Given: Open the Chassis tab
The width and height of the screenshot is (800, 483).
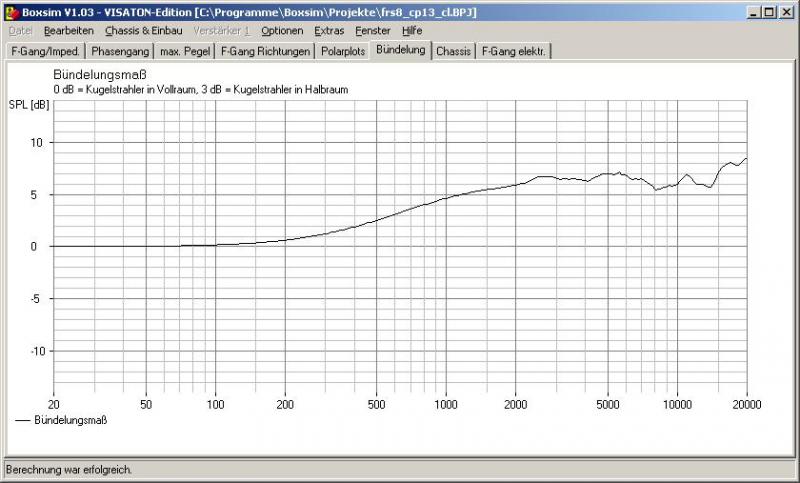Looking at the screenshot, I should click(454, 51).
